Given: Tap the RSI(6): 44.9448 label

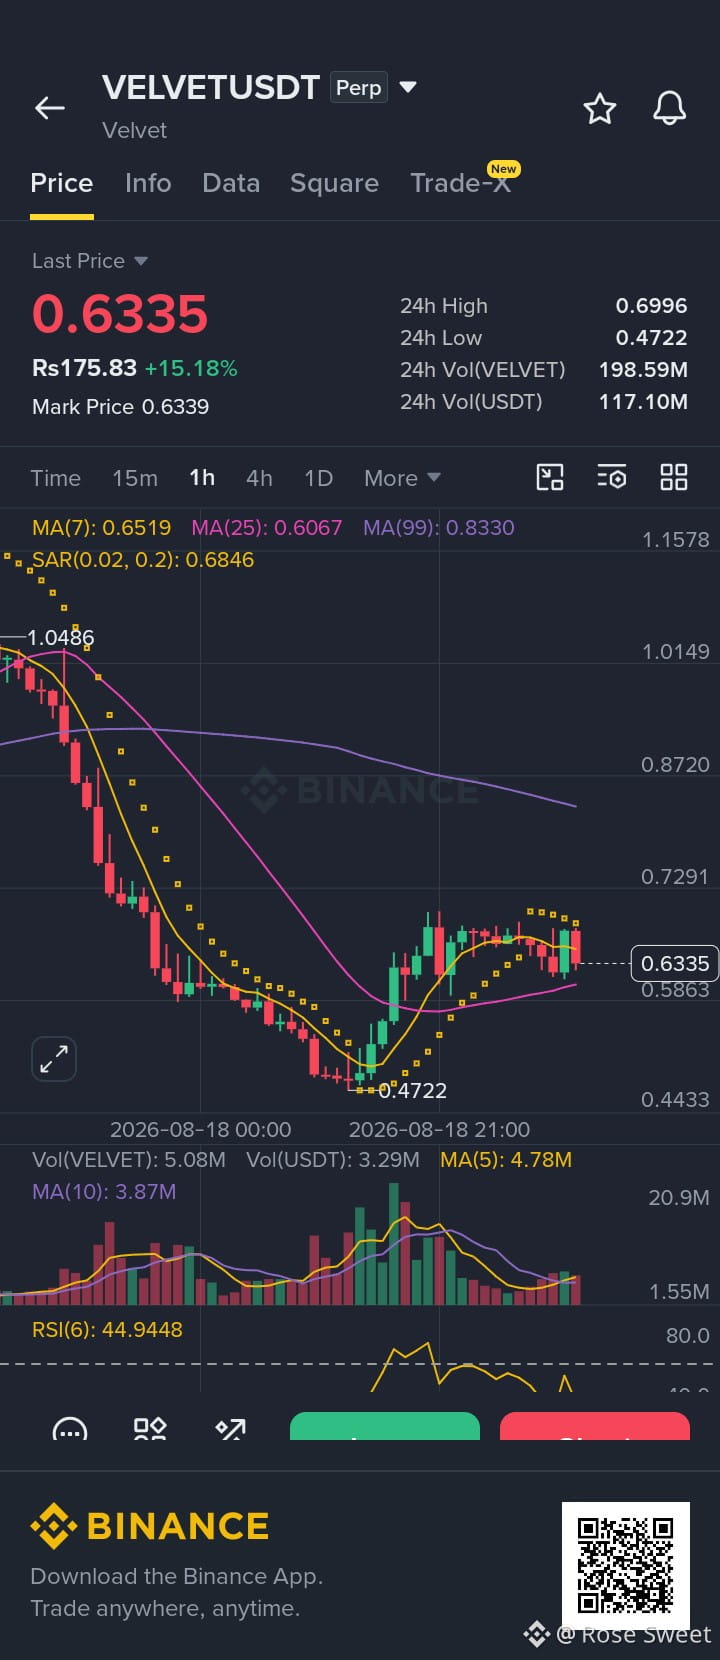Looking at the screenshot, I should (x=108, y=1330).
